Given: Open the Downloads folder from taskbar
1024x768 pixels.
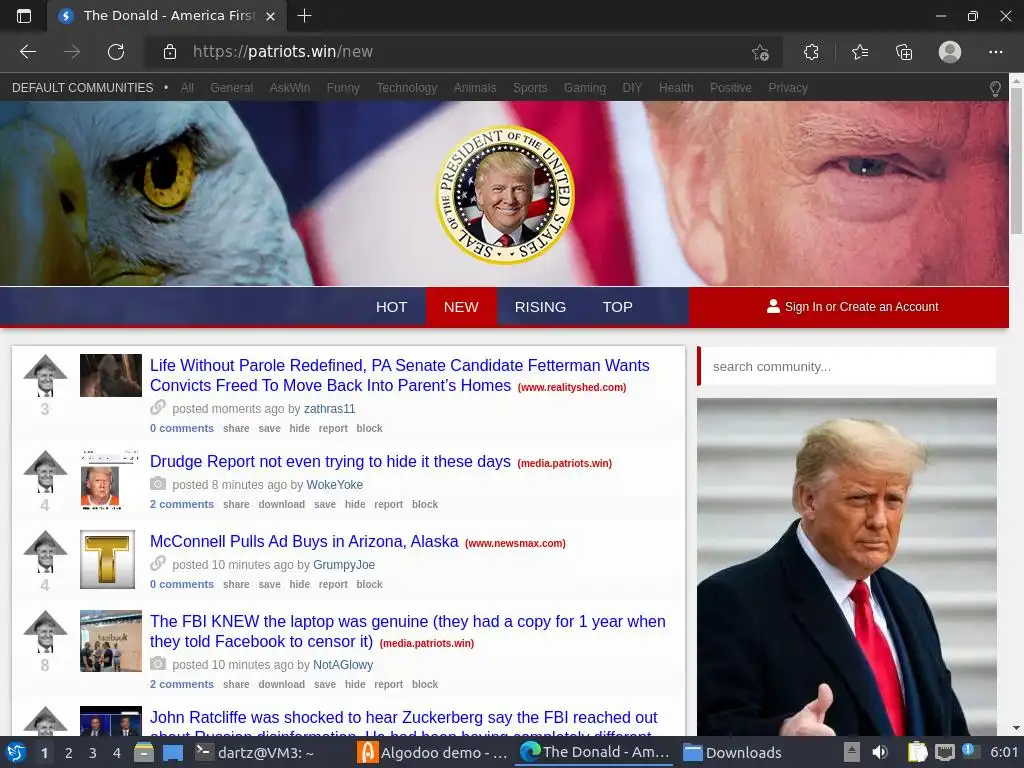Looking at the screenshot, I should (732, 752).
